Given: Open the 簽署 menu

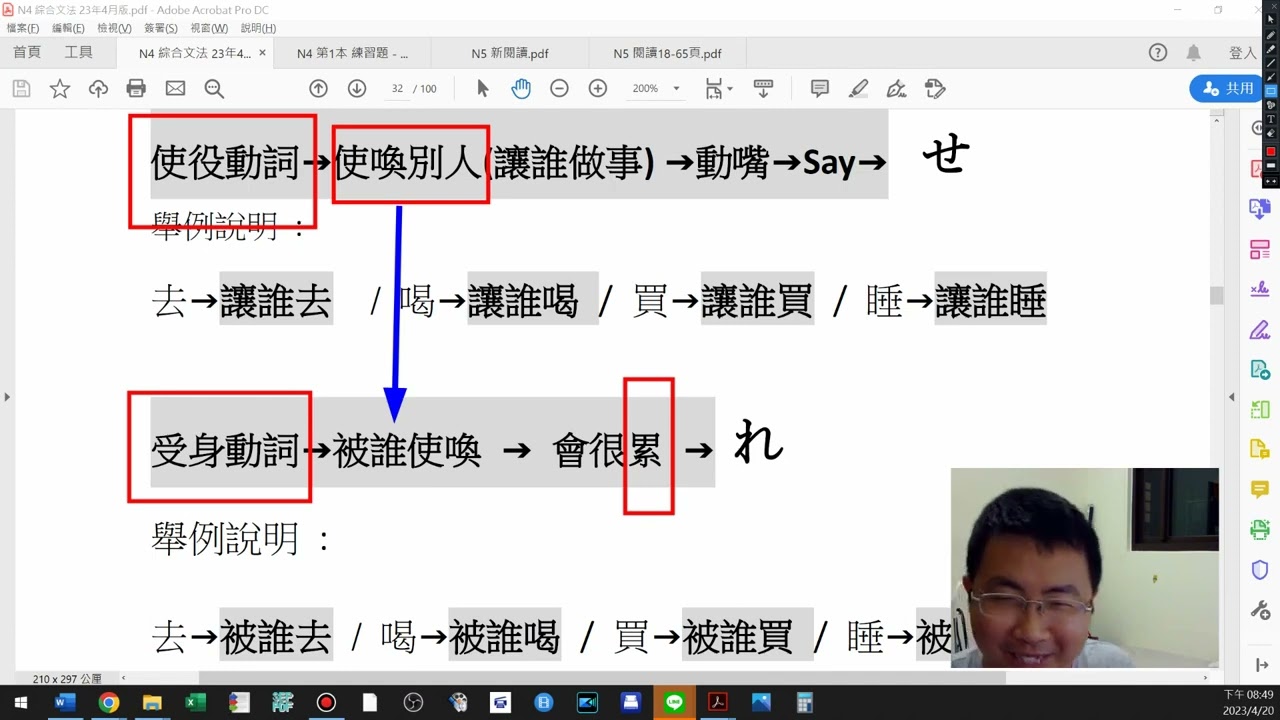Looking at the screenshot, I should click(x=160, y=28).
